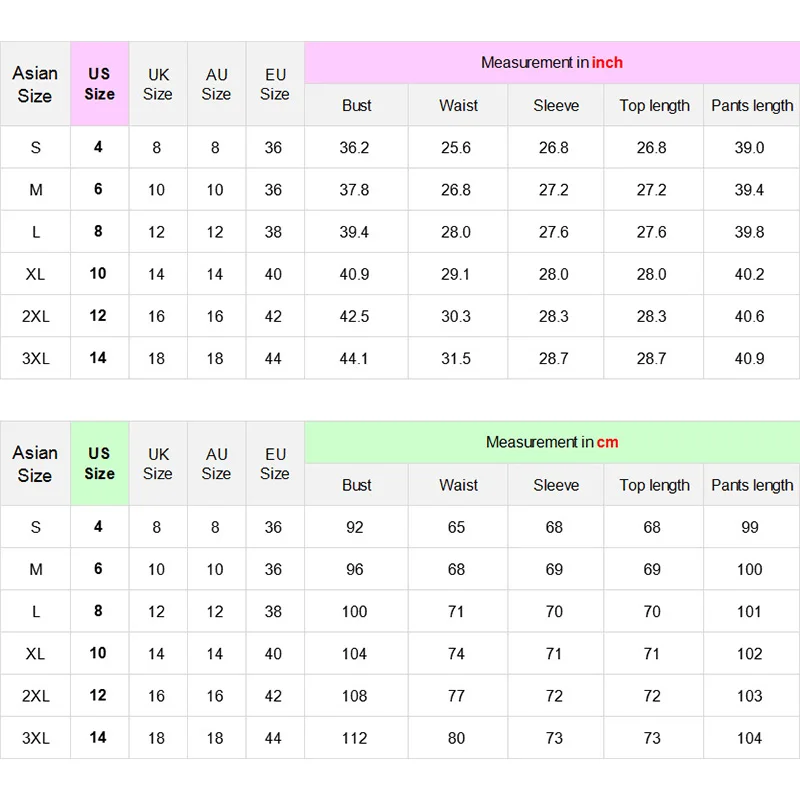The image size is (800, 800).
Task: Click pants length 40.6 for size 2XL
Action: coord(749,316)
